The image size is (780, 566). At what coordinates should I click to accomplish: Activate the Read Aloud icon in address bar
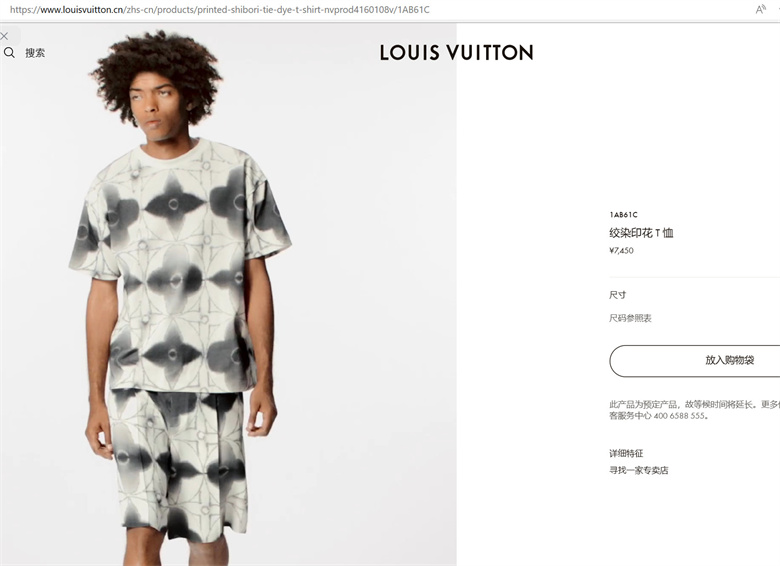(x=760, y=9)
